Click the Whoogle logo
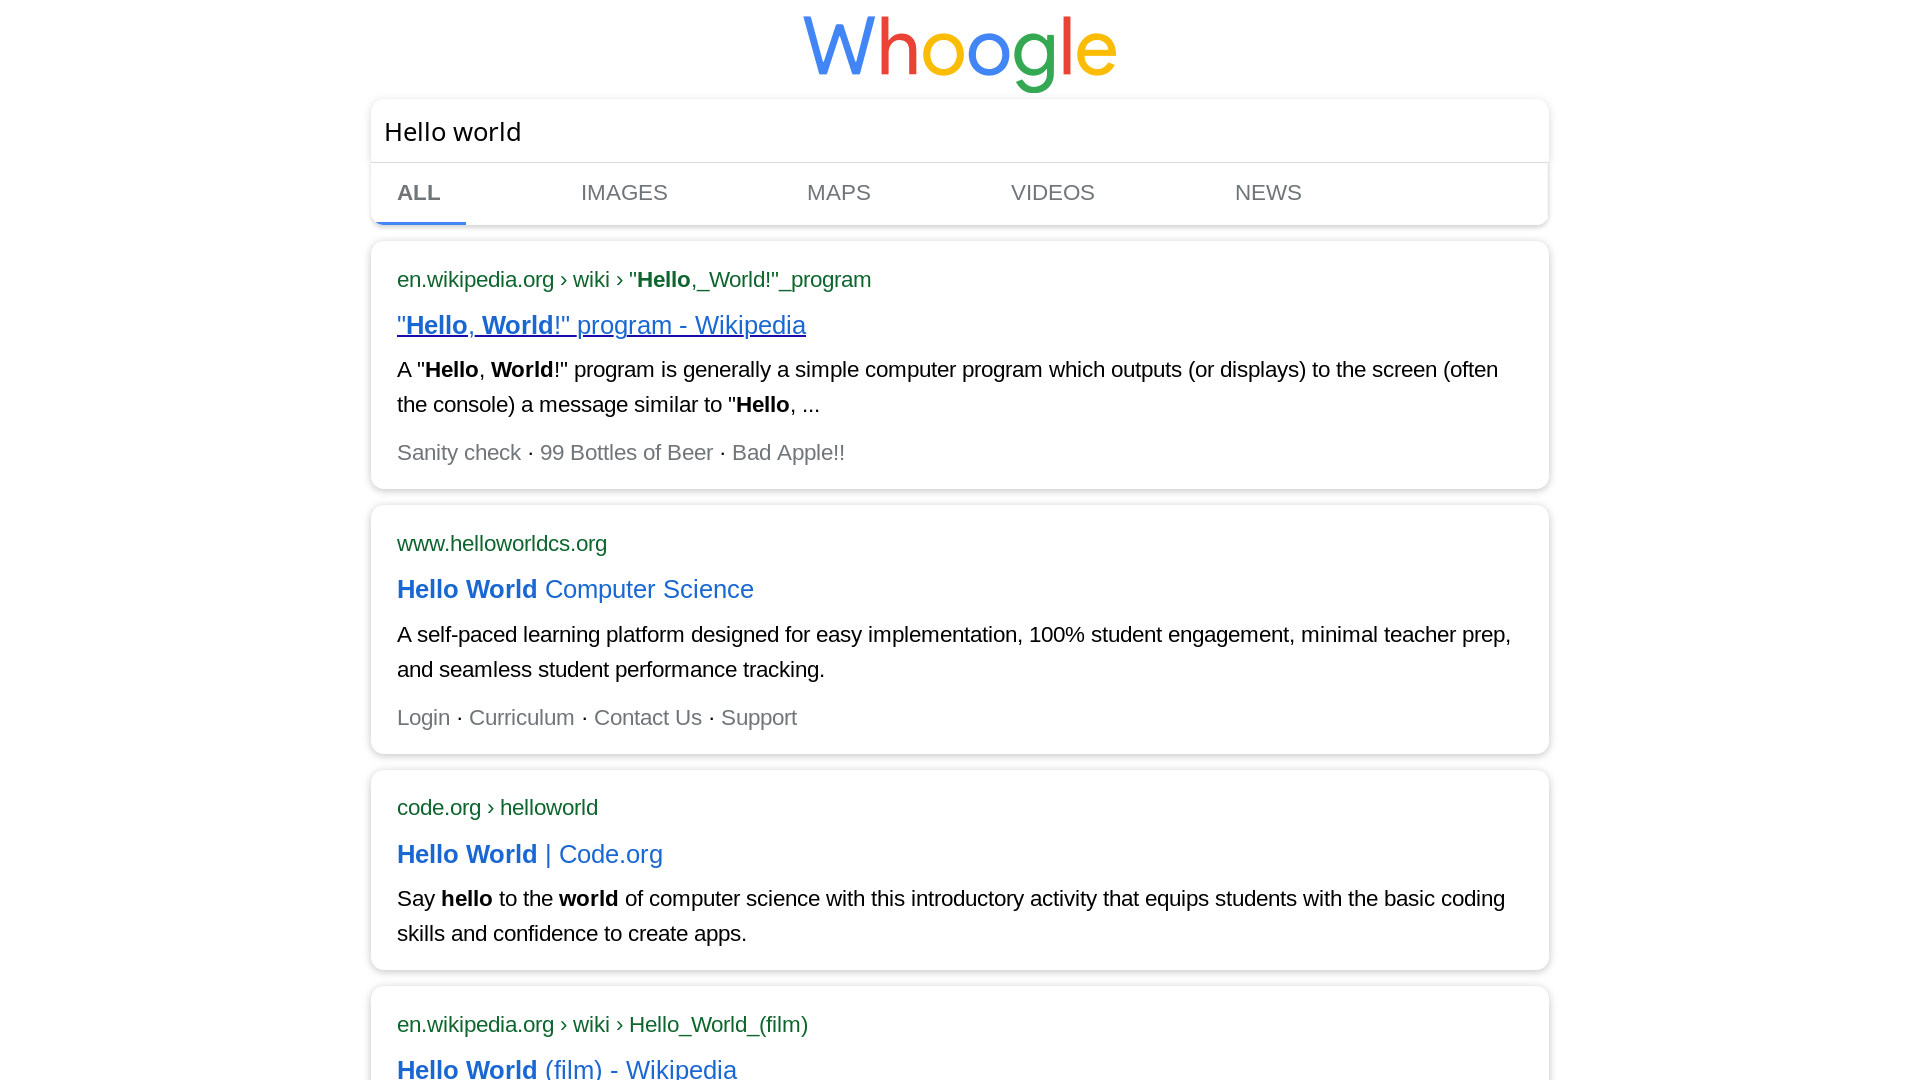Viewport: 1920px width, 1080px height. click(x=959, y=52)
